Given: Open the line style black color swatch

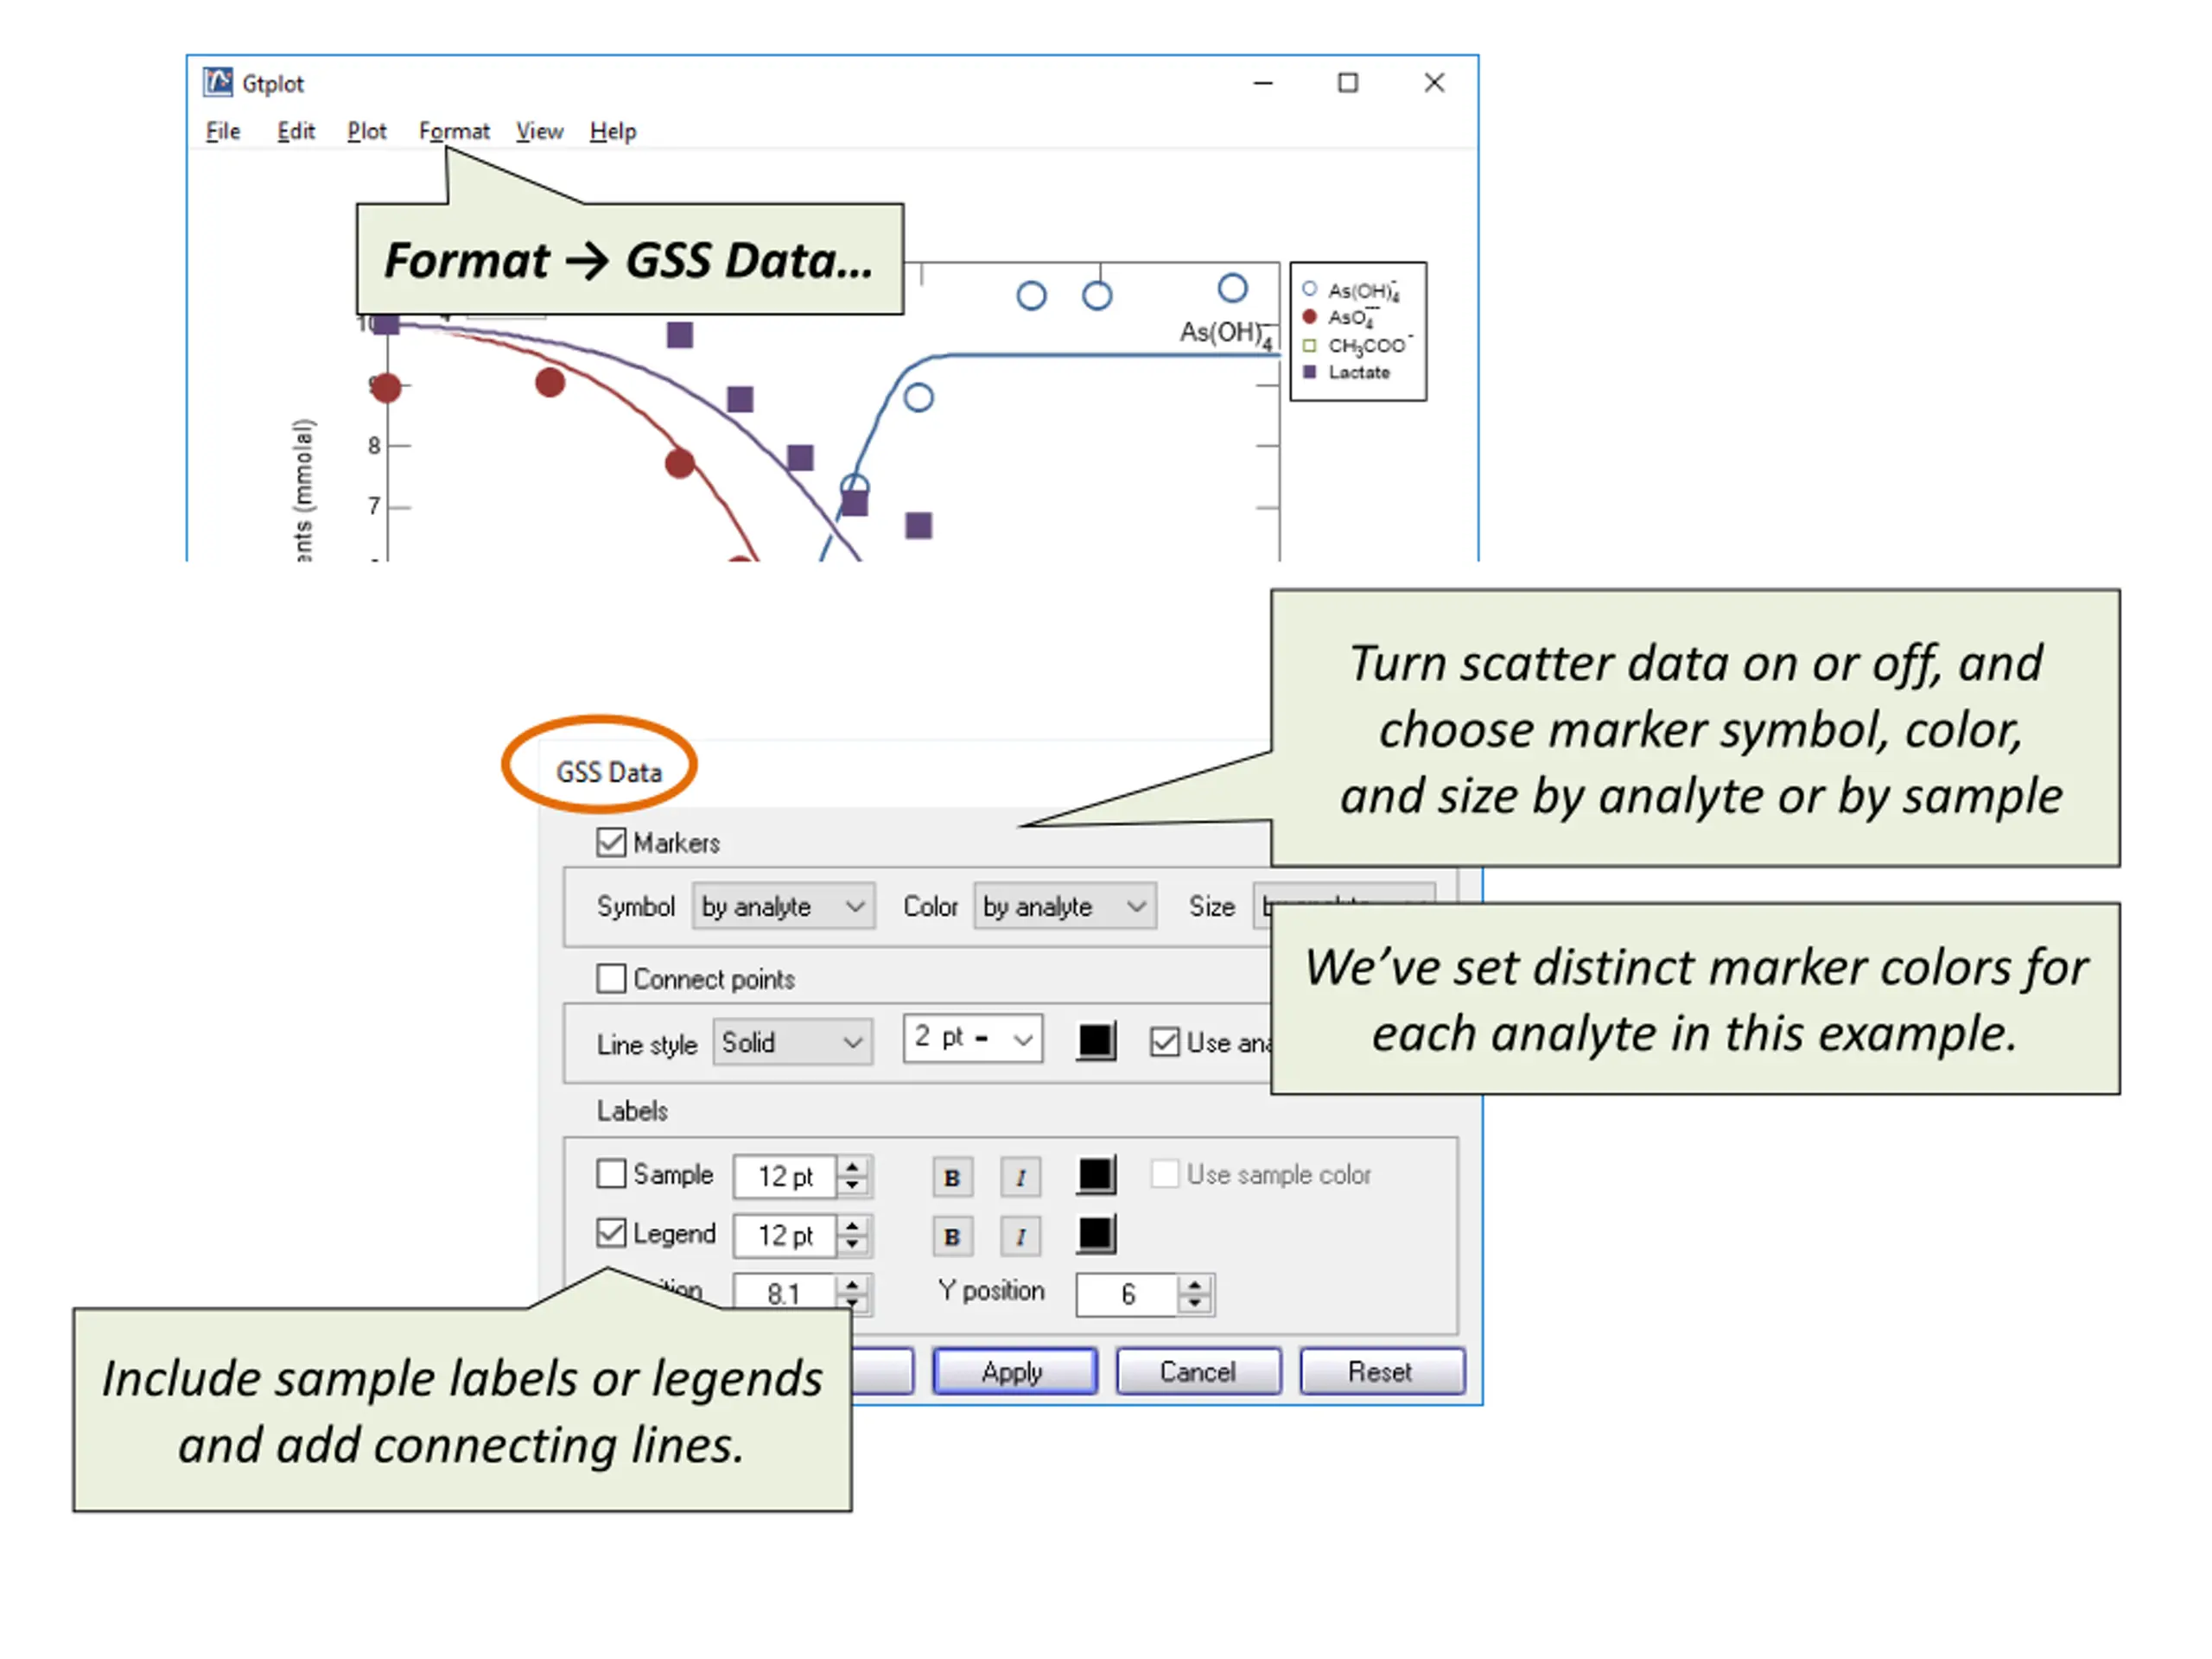Looking at the screenshot, I should (1096, 1041).
